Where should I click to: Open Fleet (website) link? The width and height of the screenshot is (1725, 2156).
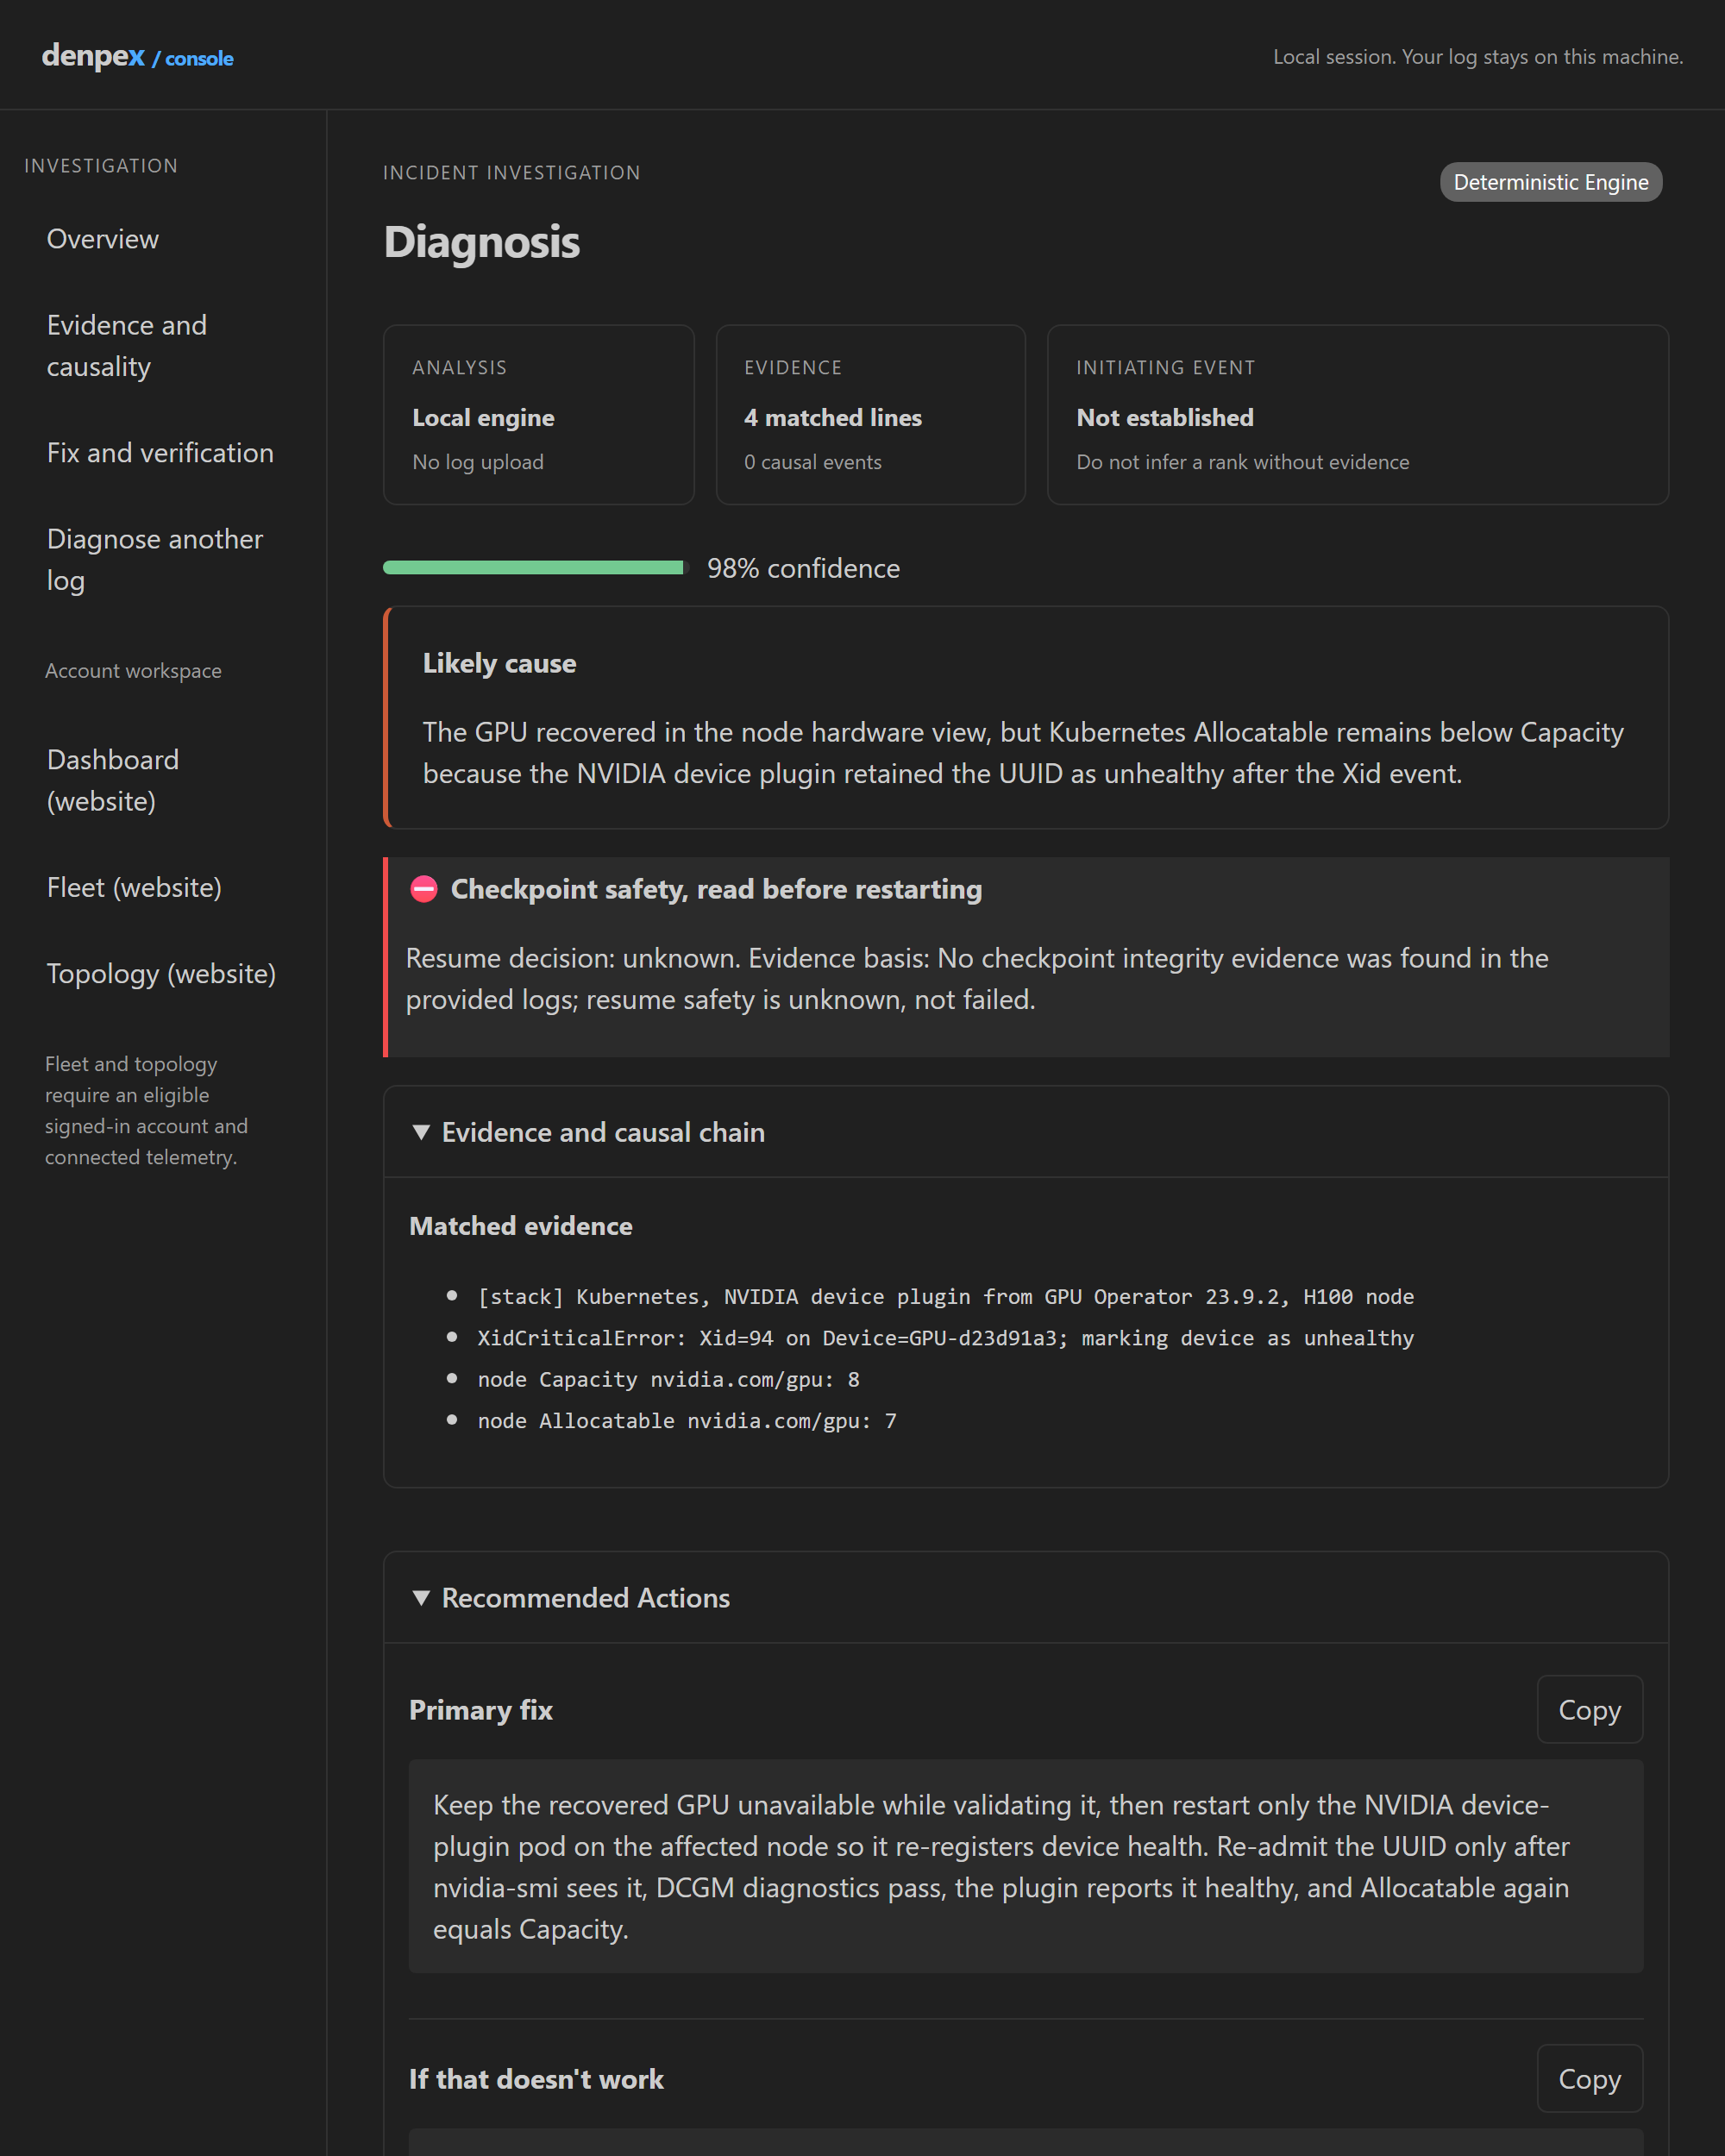click(x=134, y=887)
